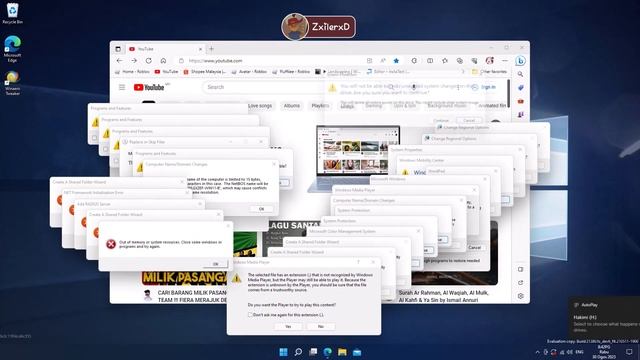This screenshot has width=640, height=360.
Task: Open File Explorer from taskbar
Action: tap(342, 352)
